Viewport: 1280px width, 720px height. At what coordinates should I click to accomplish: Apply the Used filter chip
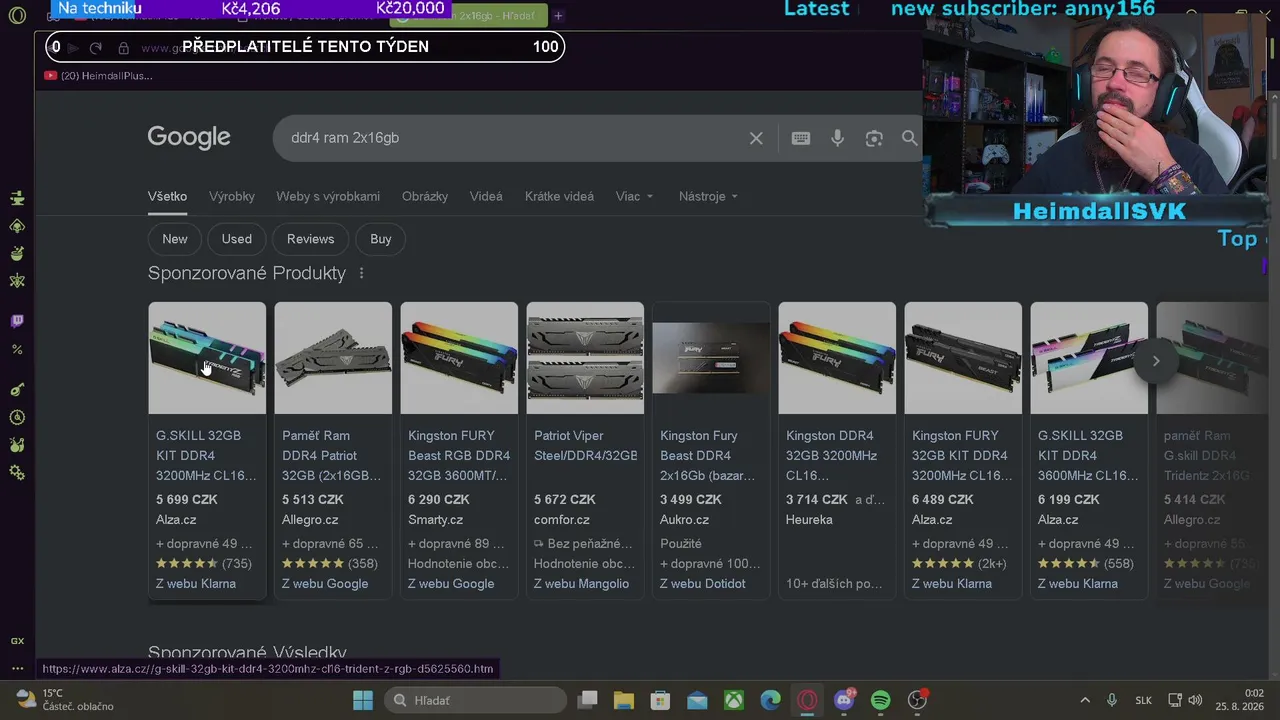click(x=237, y=239)
